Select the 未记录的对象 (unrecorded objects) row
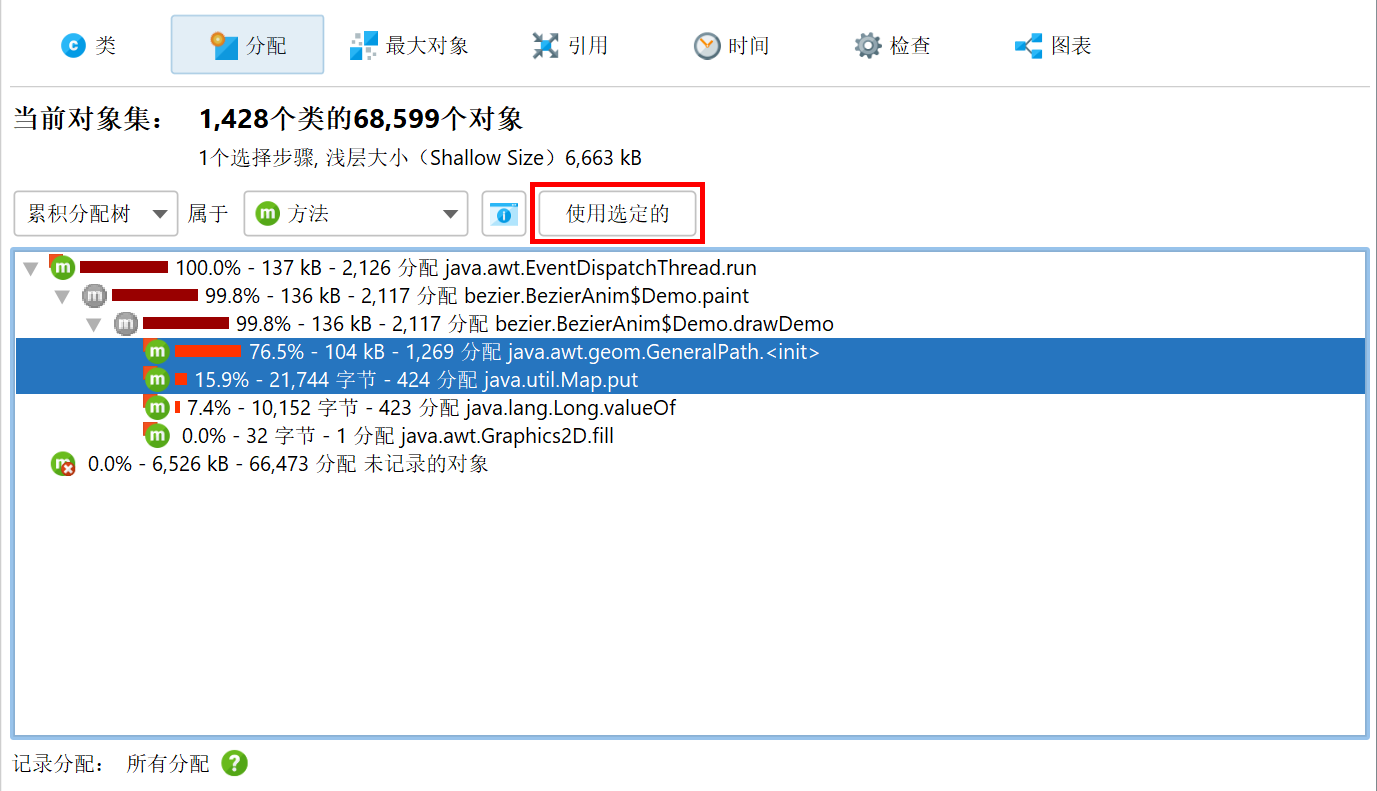This screenshot has width=1377, height=791. [690, 464]
